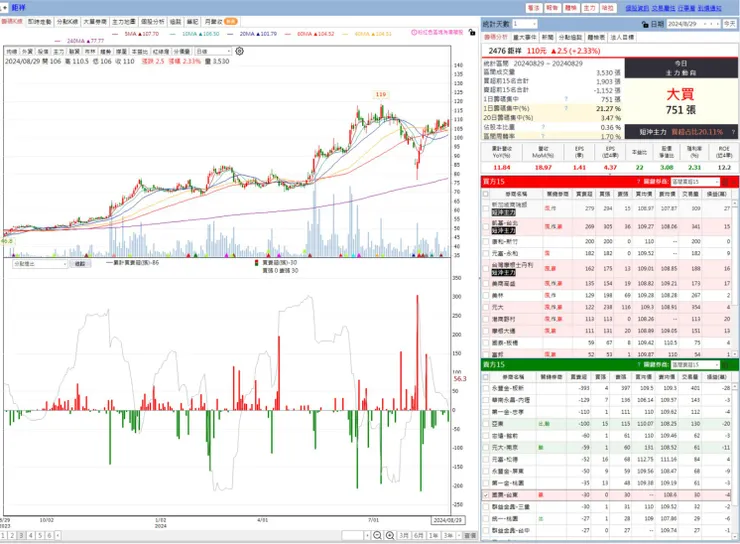Set chart range to 6月
740x544 pixels.
tap(419, 536)
